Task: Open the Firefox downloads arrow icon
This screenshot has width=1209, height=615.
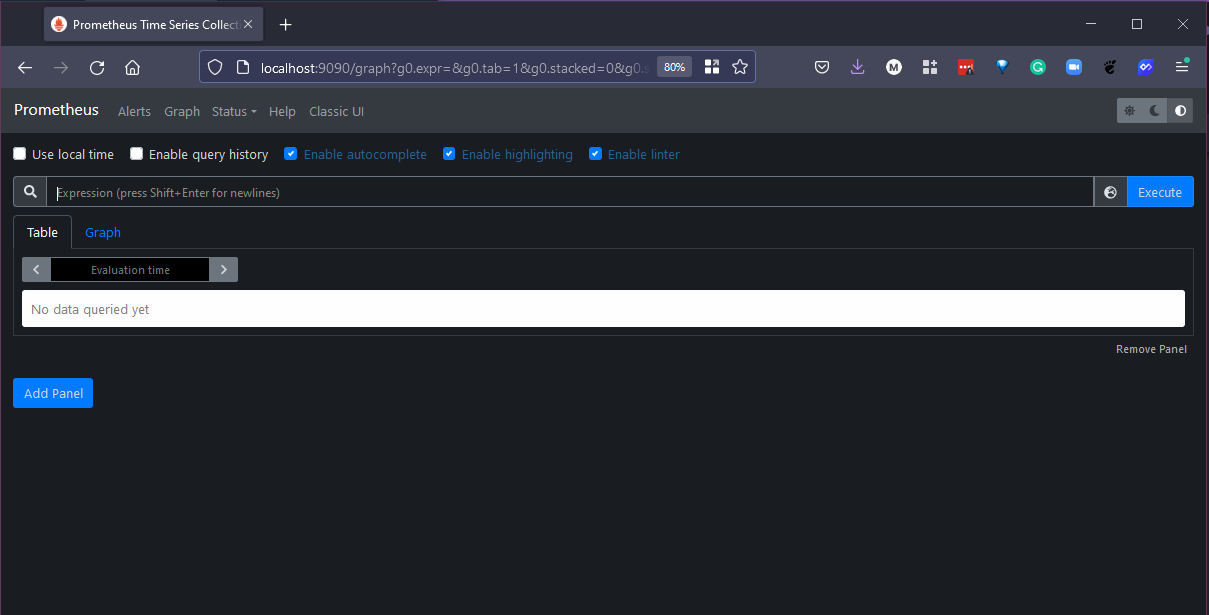Action: [x=857, y=67]
